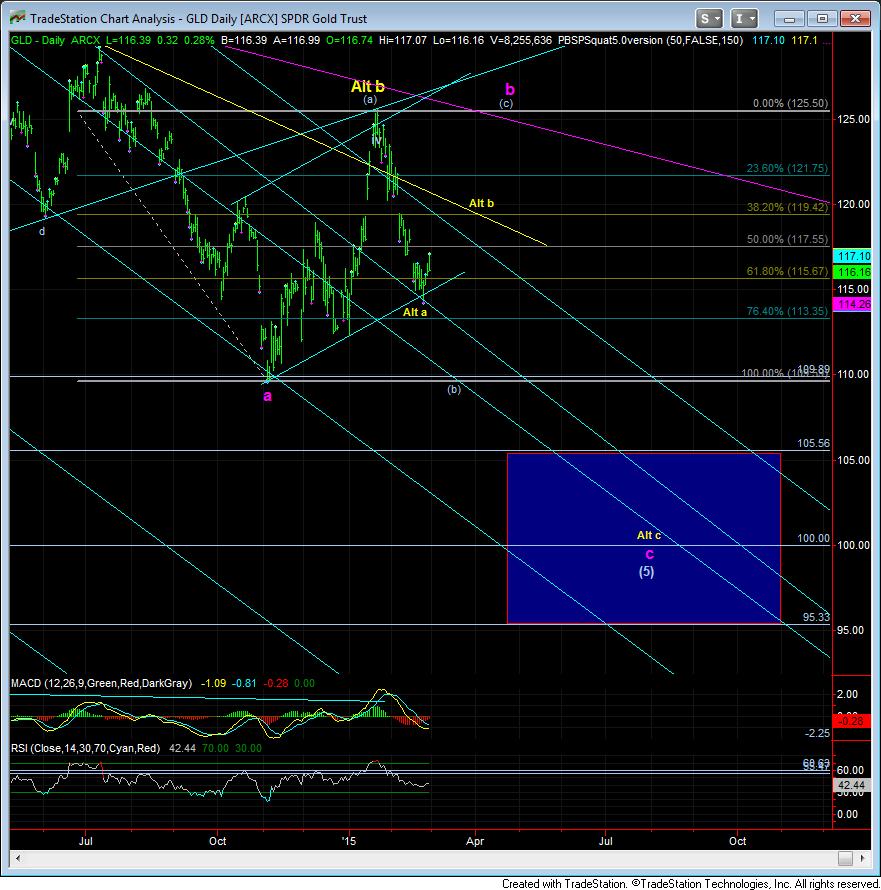
Task: Maximize the Chart Analysis window
Action: 822,19
